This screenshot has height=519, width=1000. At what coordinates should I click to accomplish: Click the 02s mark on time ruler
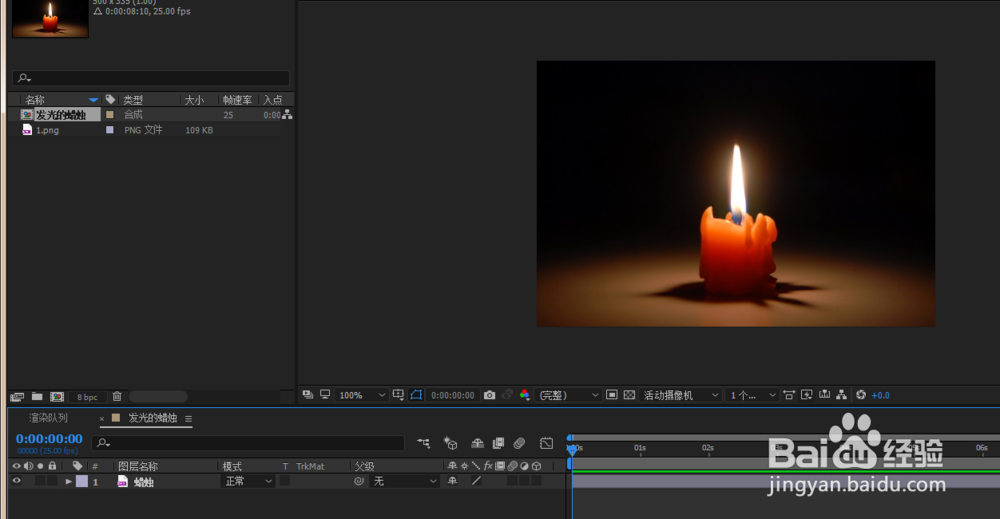[x=708, y=448]
